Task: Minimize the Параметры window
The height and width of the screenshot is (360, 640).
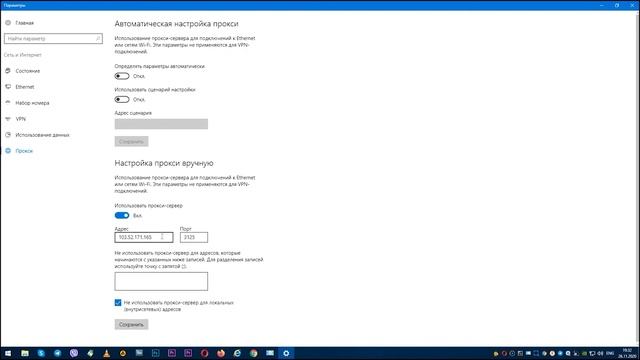Action: coord(602,5)
